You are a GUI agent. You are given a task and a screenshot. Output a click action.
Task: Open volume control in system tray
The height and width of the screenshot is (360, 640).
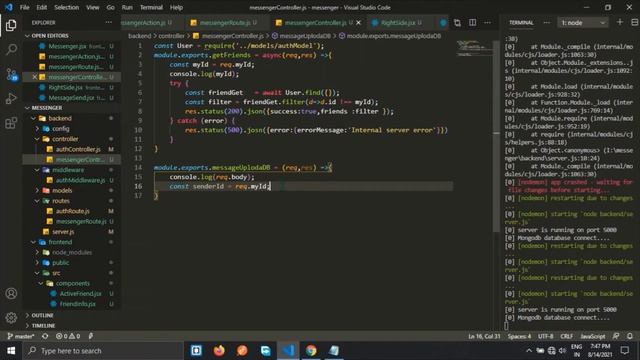tap(562, 351)
